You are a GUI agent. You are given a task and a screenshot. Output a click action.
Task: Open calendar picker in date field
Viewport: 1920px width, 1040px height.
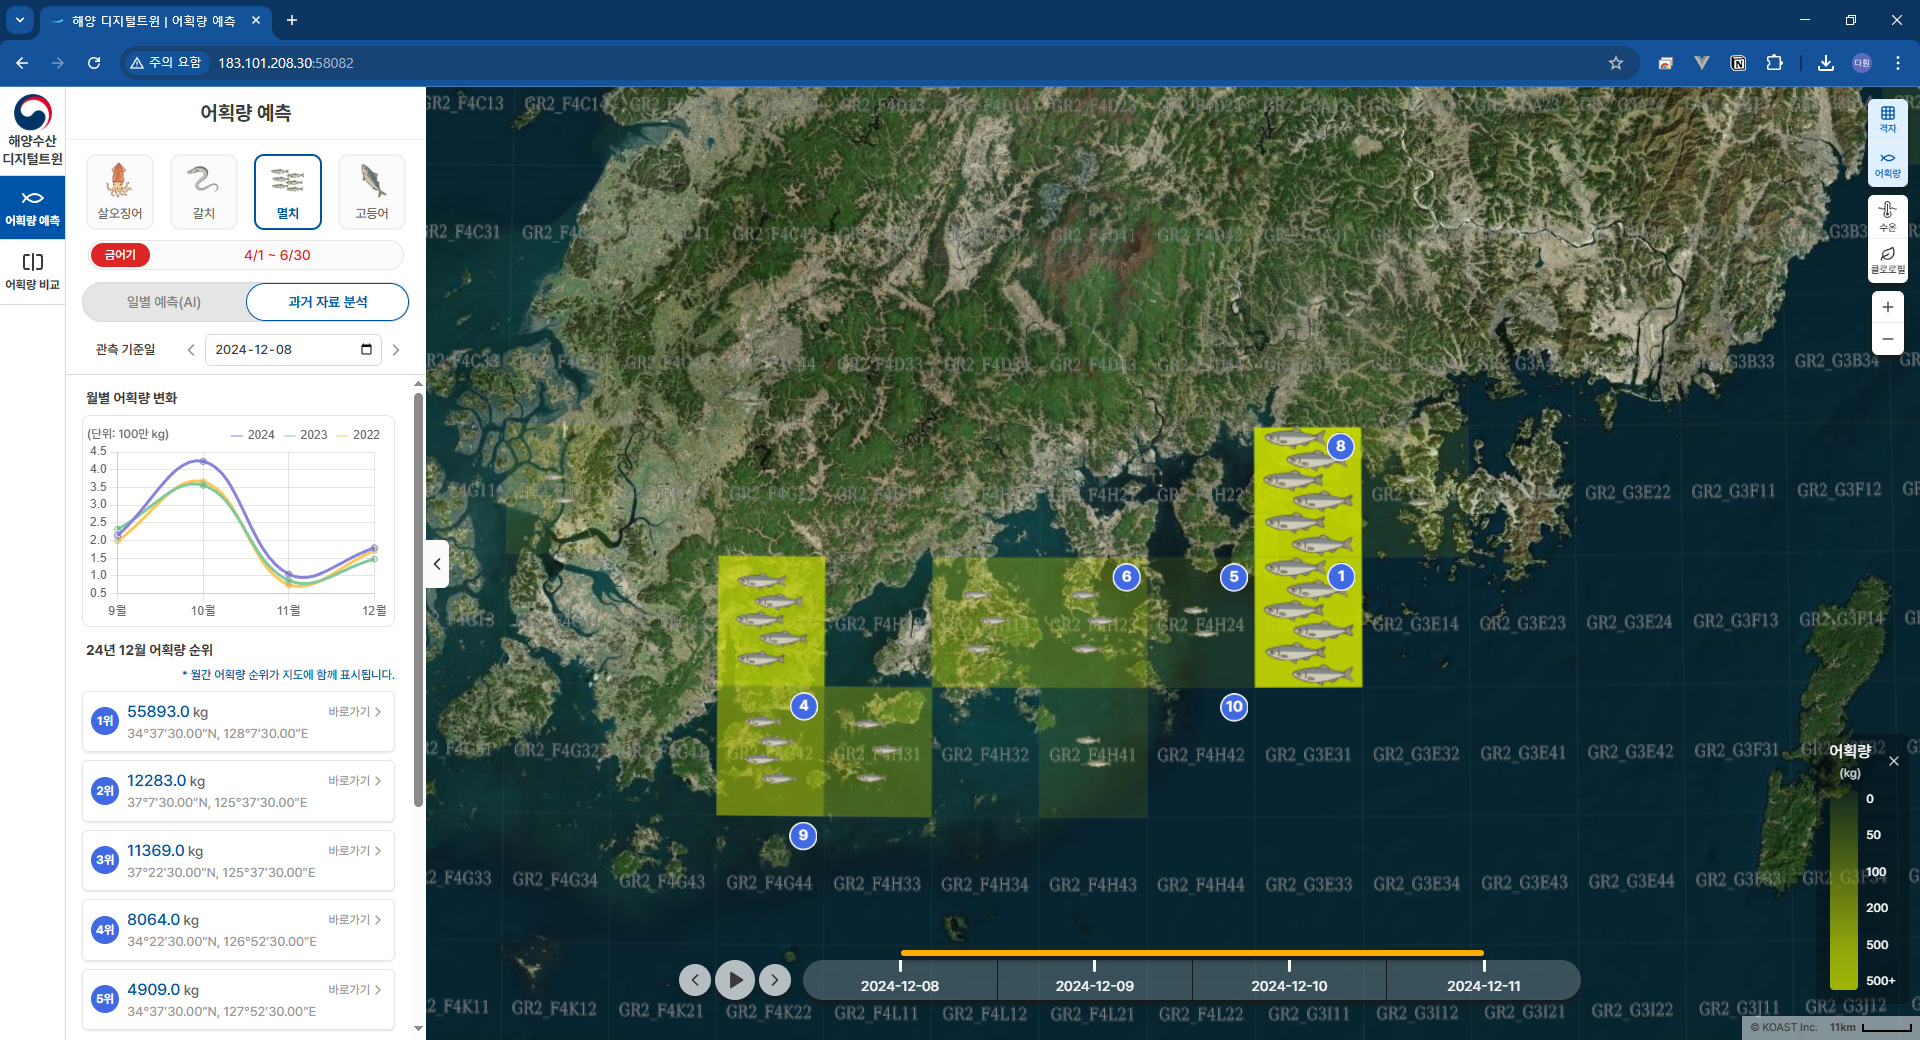(x=366, y=349)
